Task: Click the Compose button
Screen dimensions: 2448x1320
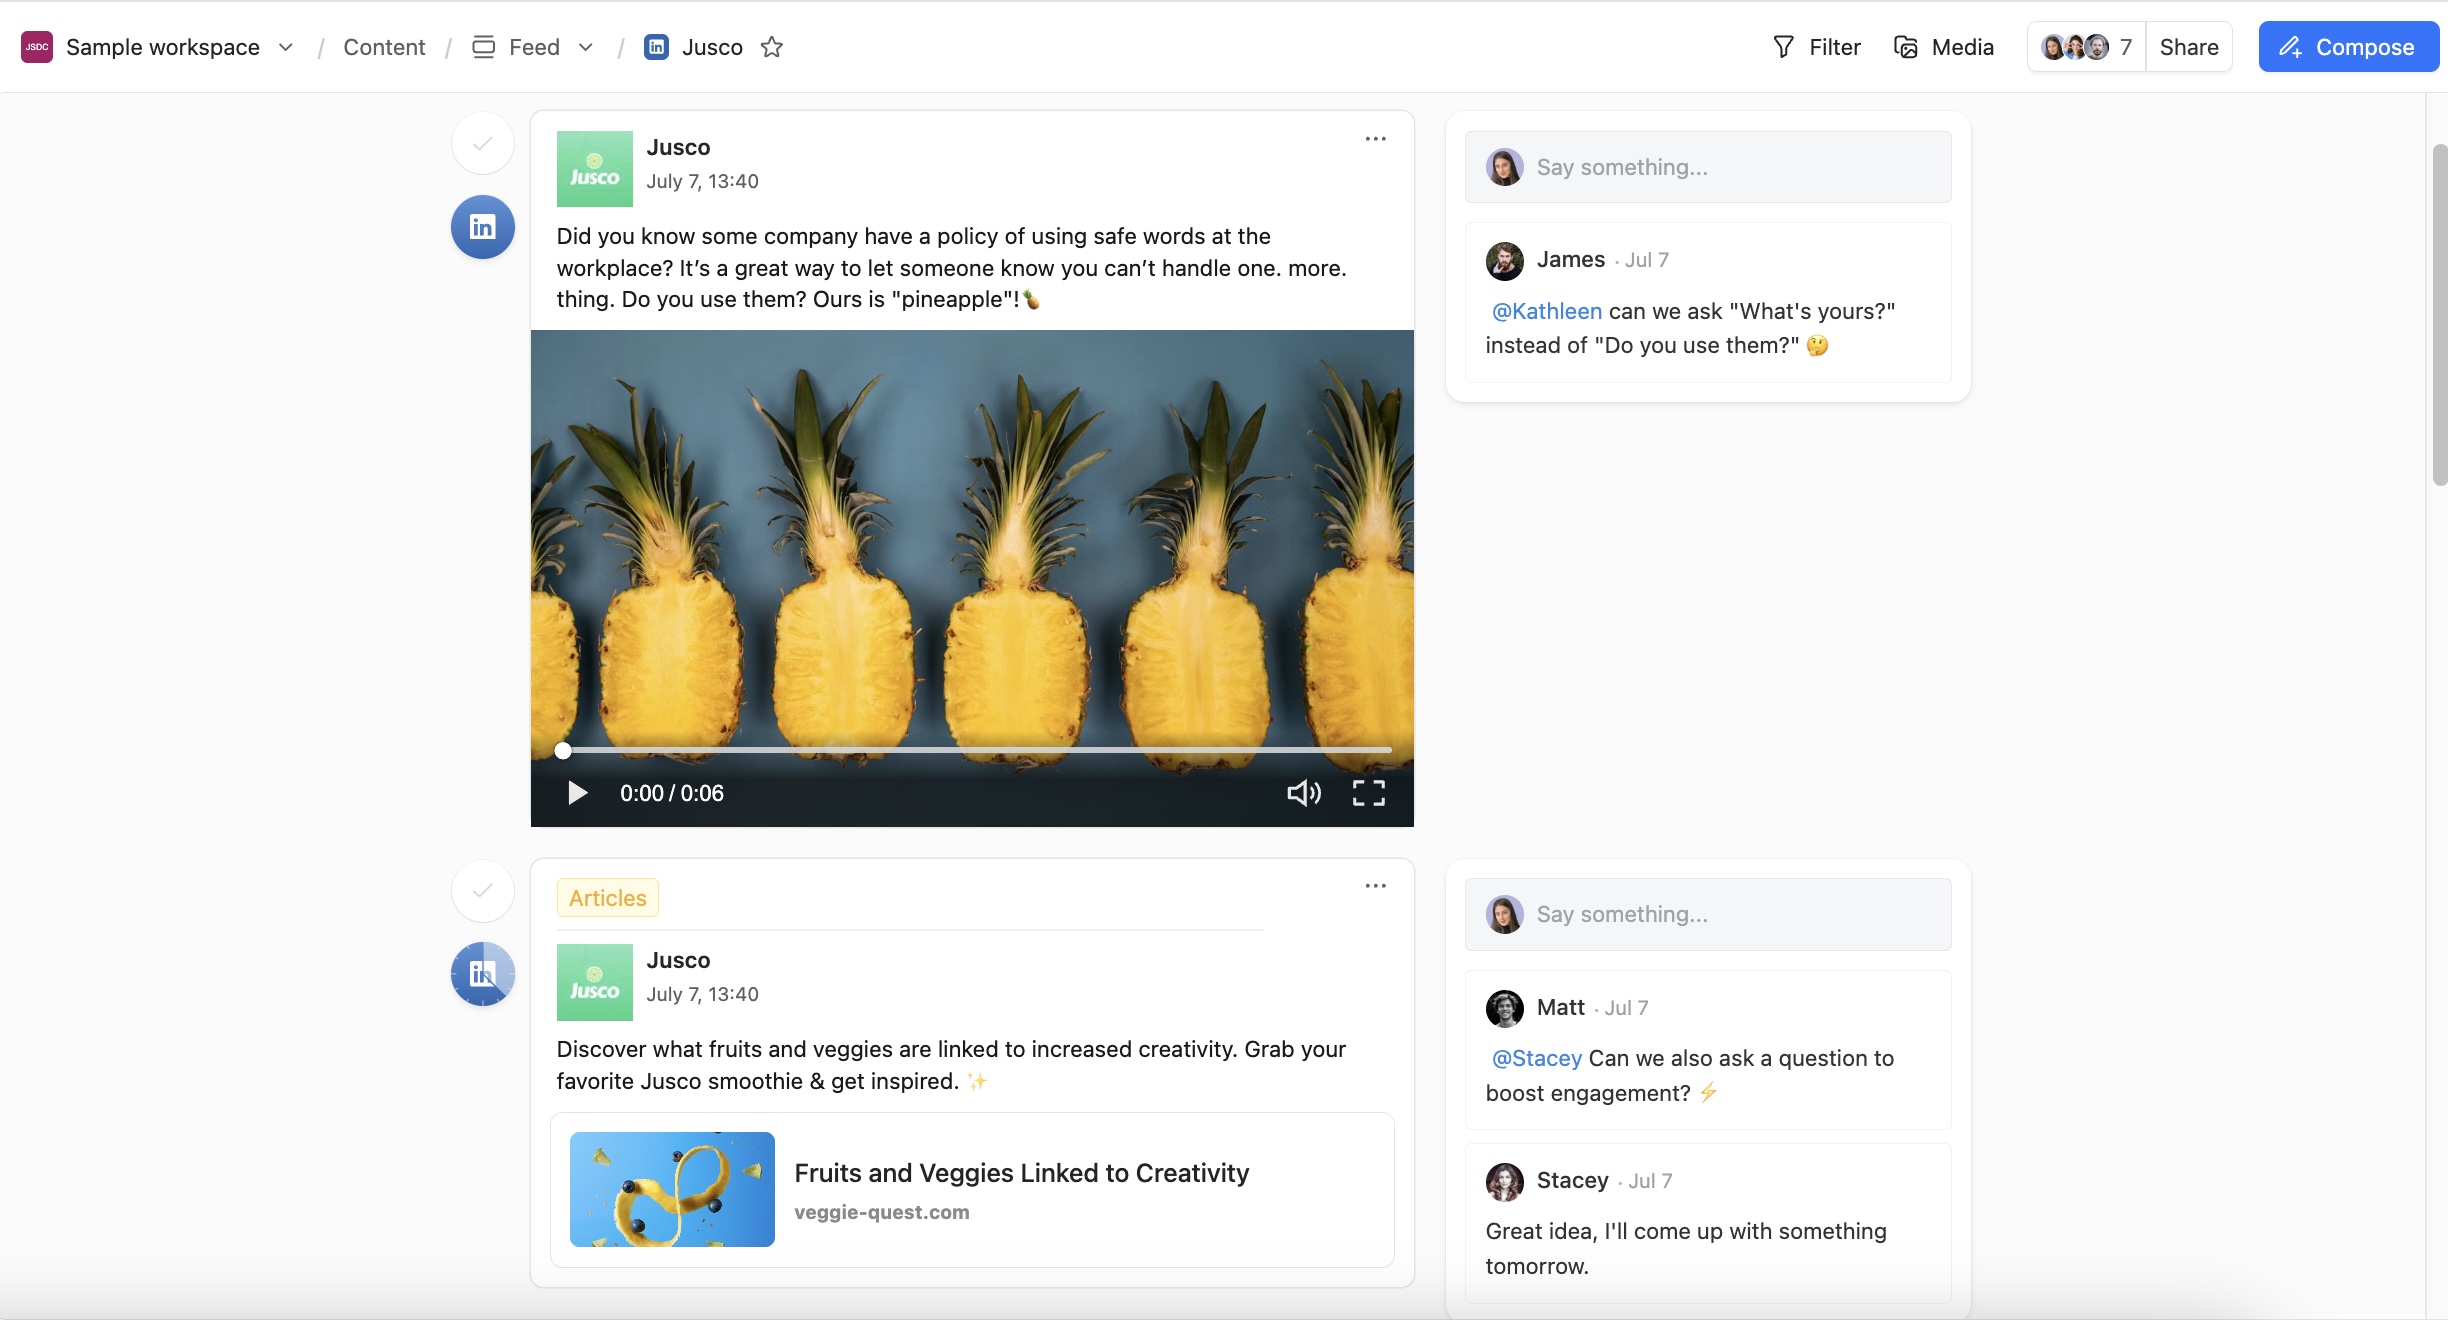Action: click(2348, 47)
